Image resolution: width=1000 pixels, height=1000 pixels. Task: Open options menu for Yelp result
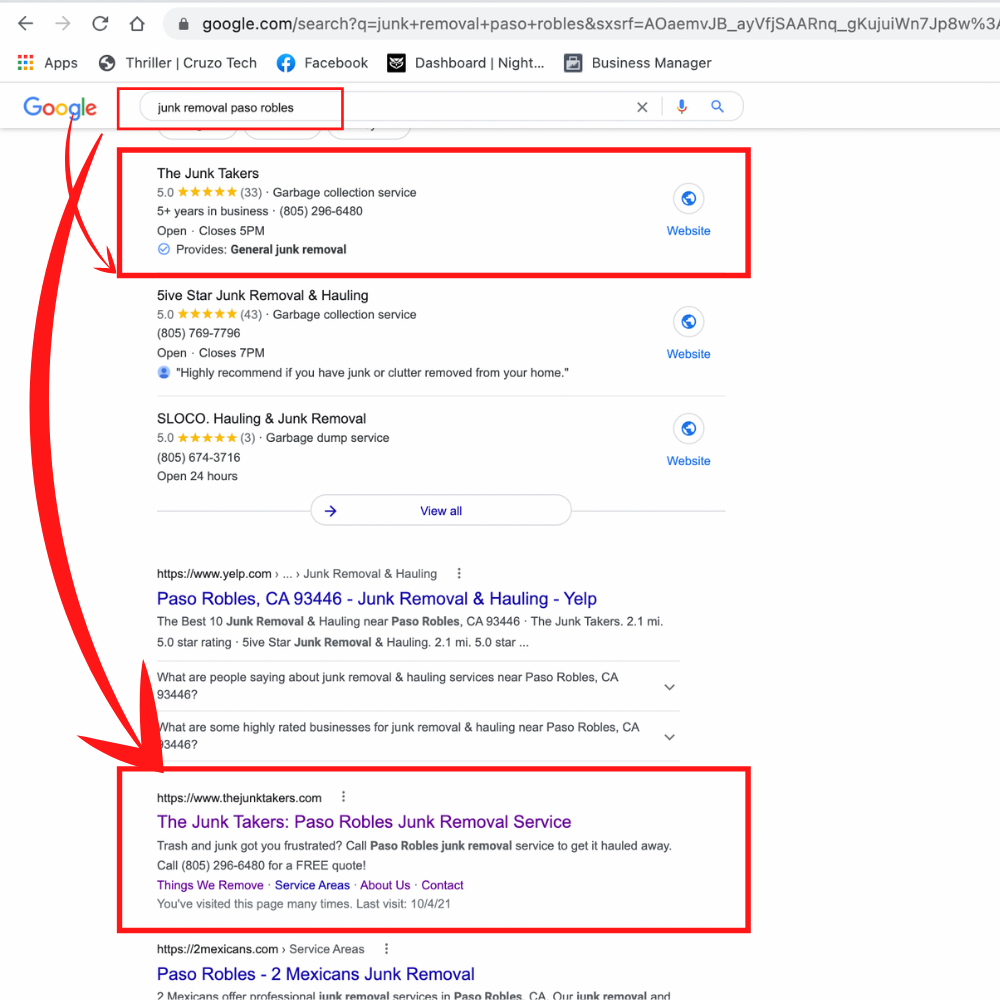coord(459,573)
